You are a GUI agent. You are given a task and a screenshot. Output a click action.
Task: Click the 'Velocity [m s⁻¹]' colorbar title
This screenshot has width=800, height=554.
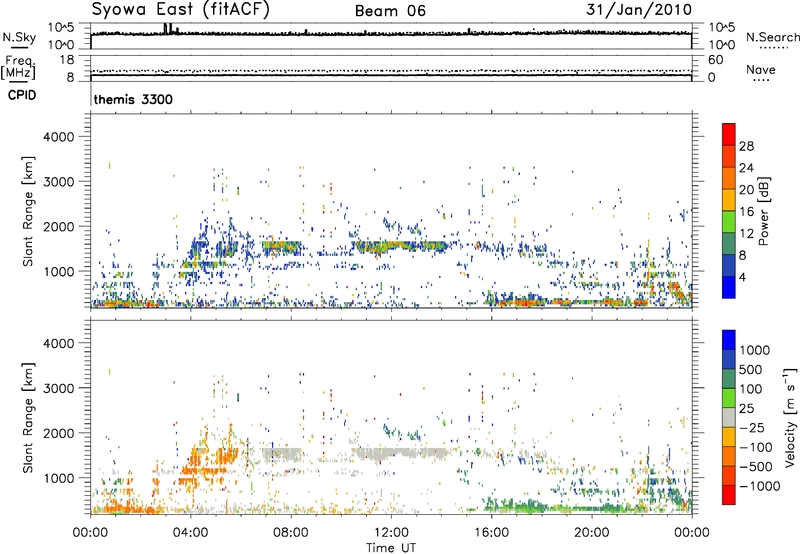(x=790, y=417)
